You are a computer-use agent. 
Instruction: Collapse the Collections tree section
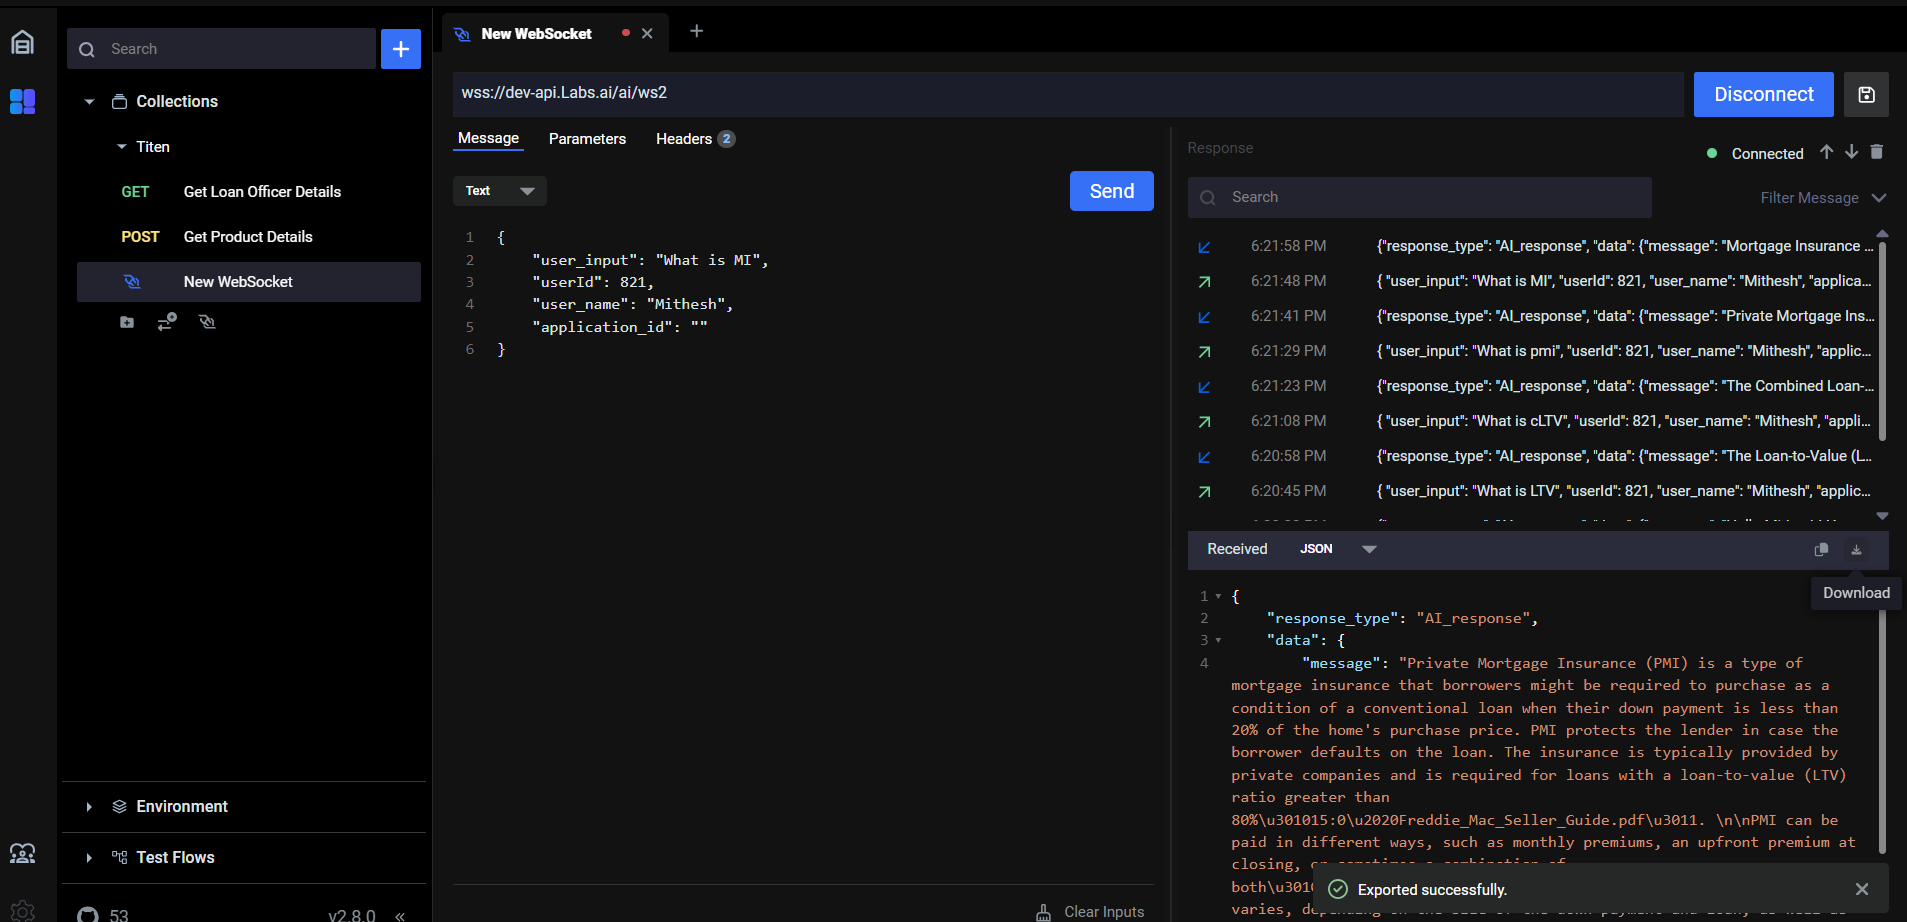pos(89,102)
